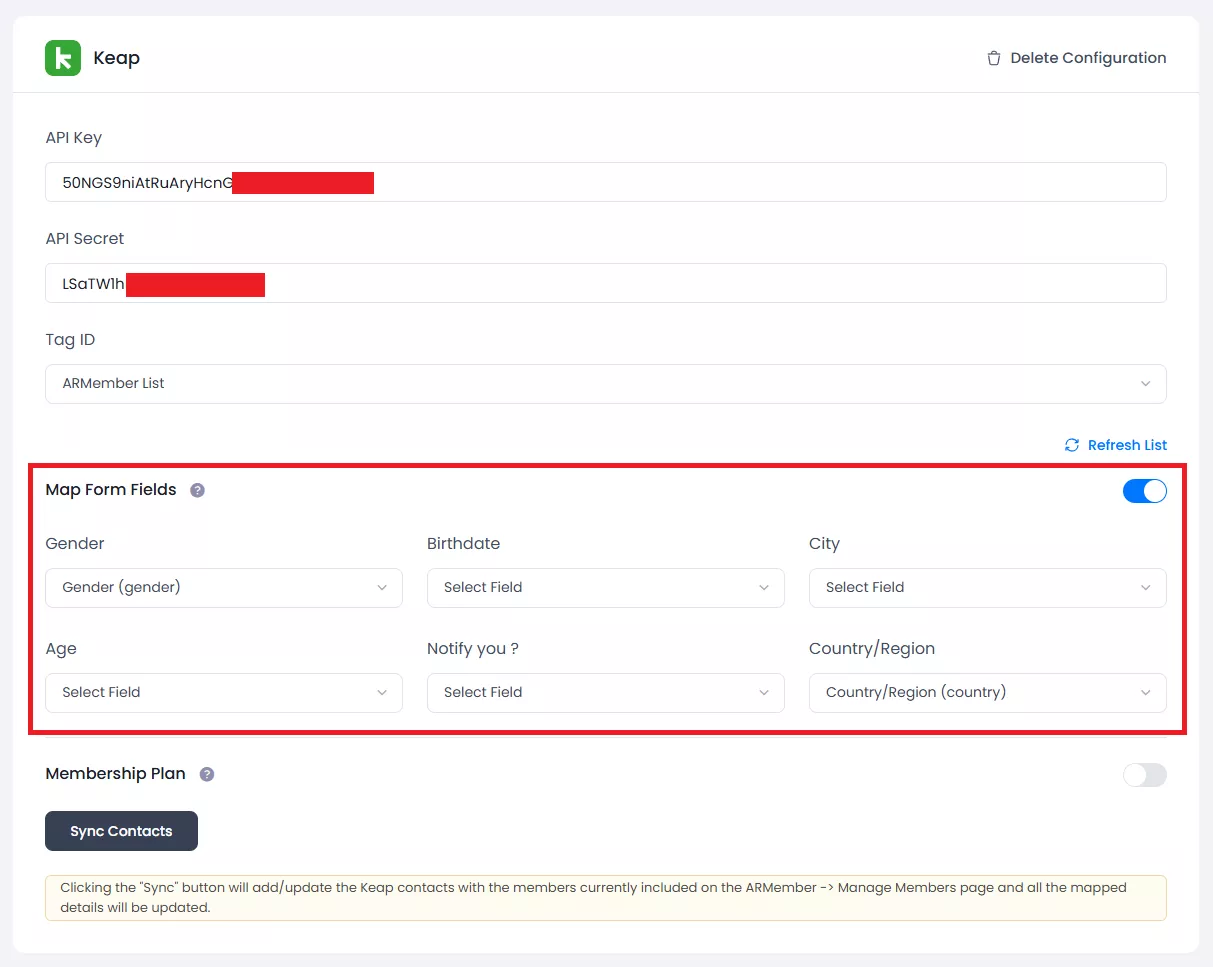The image size is (1213, 967).
Task: Expand the Country/Region dropdown
Action: (987, 692)
